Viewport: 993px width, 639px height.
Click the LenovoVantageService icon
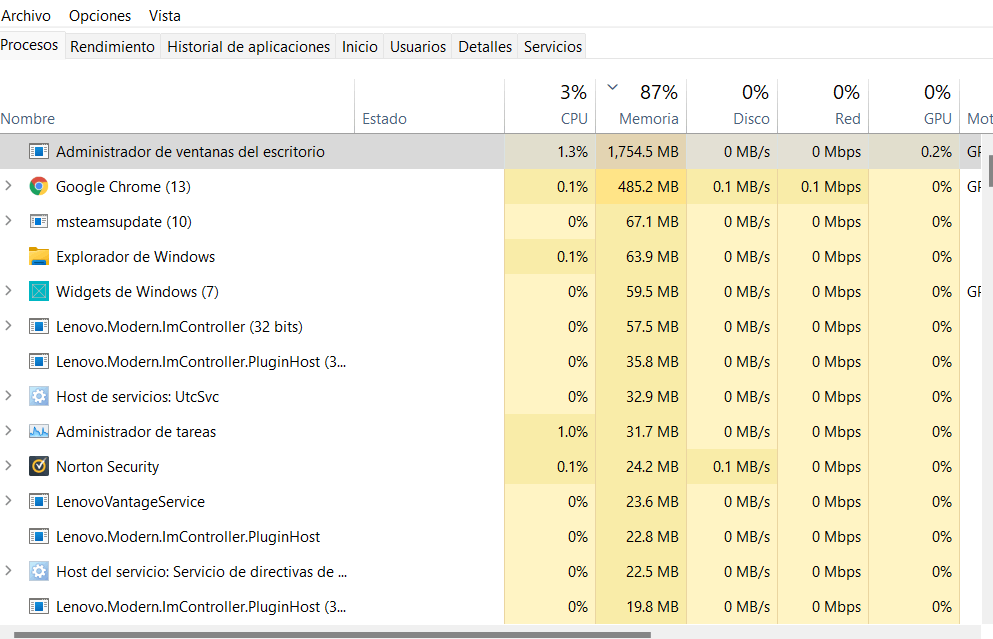click(x=39, y=502)
